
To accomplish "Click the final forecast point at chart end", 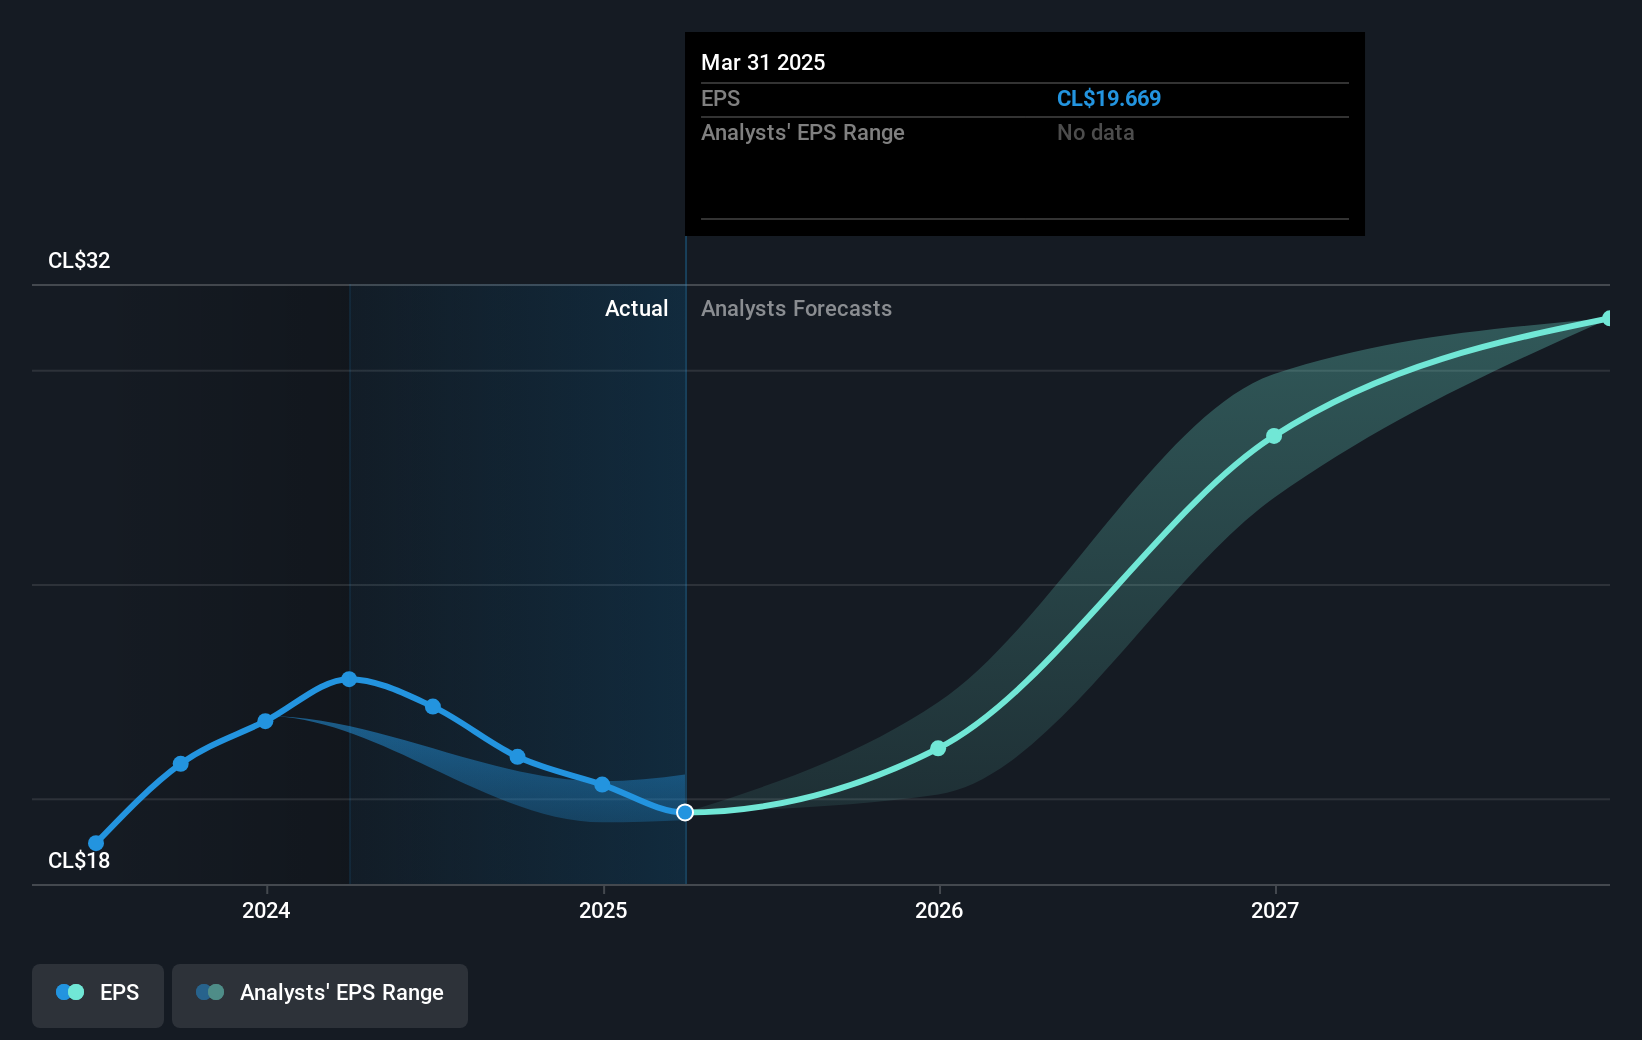I will (1608, 318).
